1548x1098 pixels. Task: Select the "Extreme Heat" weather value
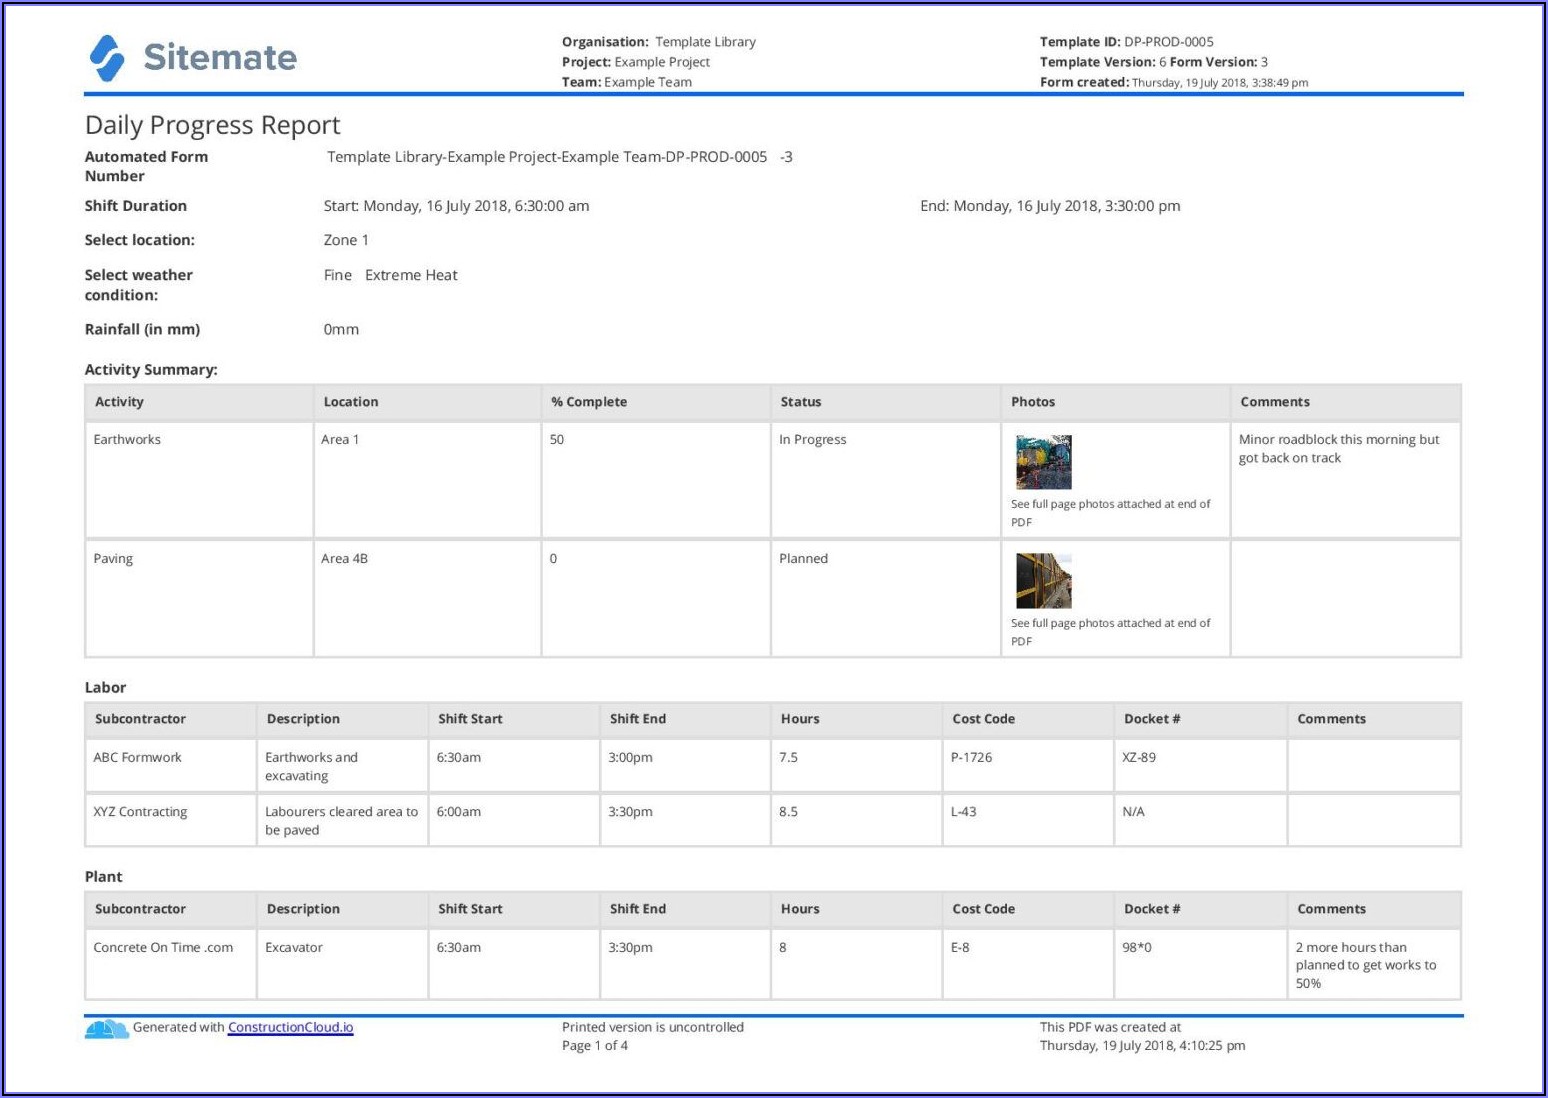point(411,275)
